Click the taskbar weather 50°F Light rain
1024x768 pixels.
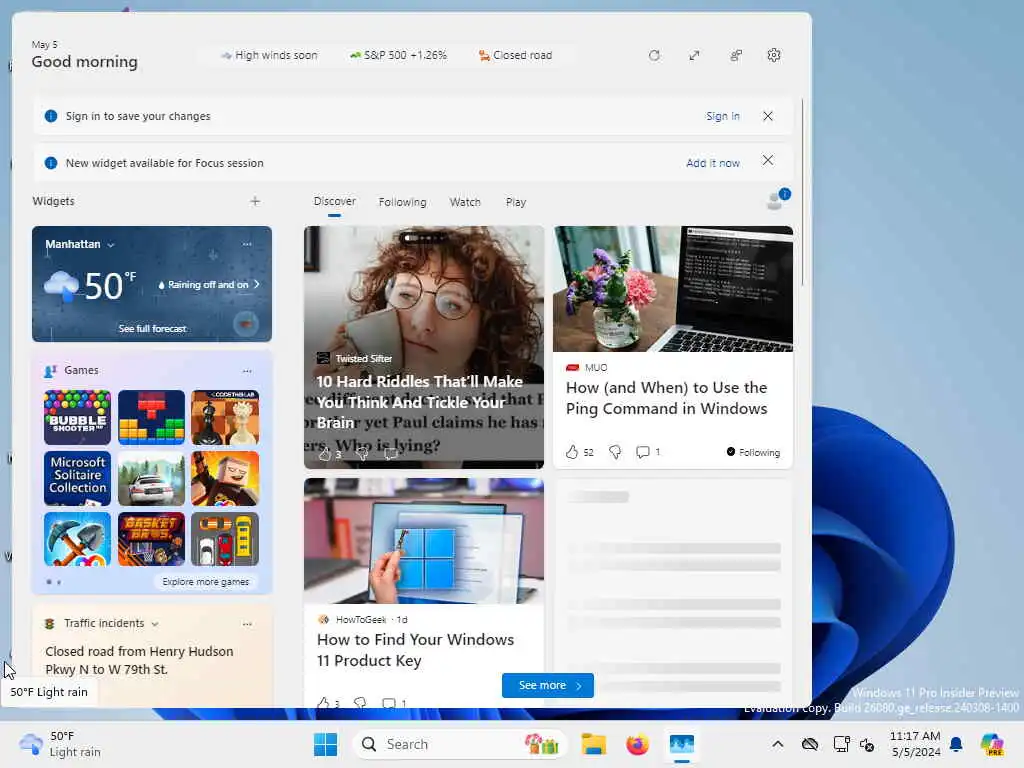(x=60, y=744)
